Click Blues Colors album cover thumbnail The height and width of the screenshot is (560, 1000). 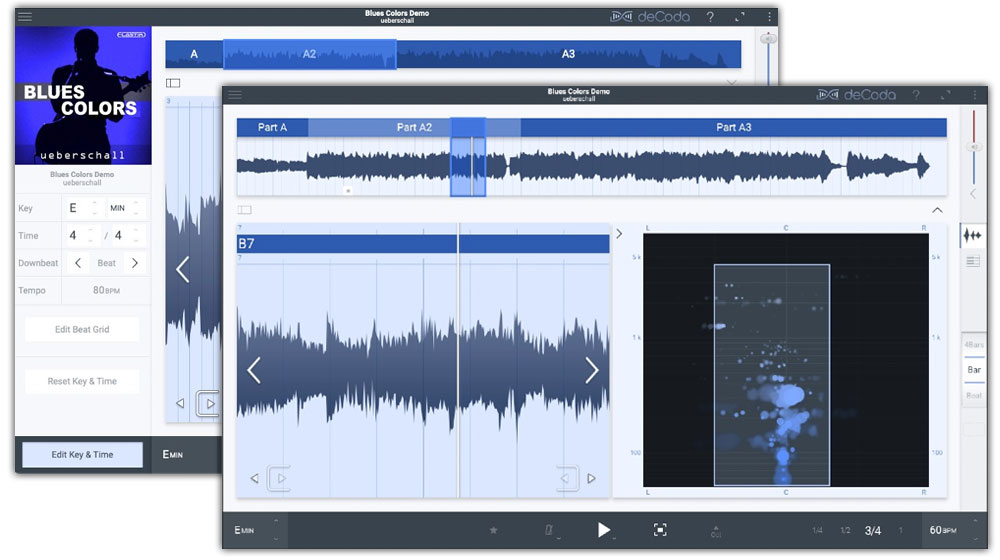83,96
